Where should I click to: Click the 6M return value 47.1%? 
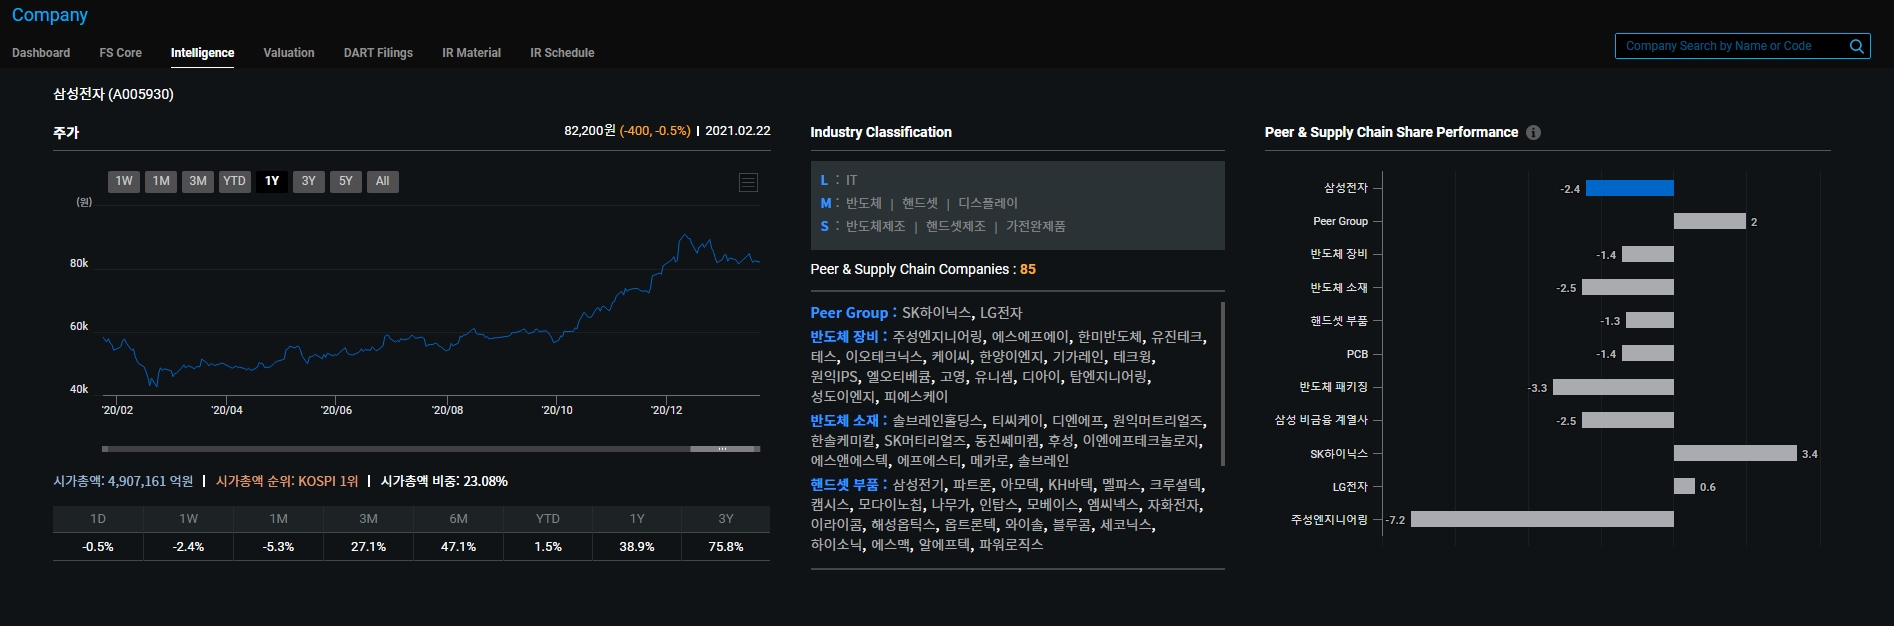pos(458,547)
